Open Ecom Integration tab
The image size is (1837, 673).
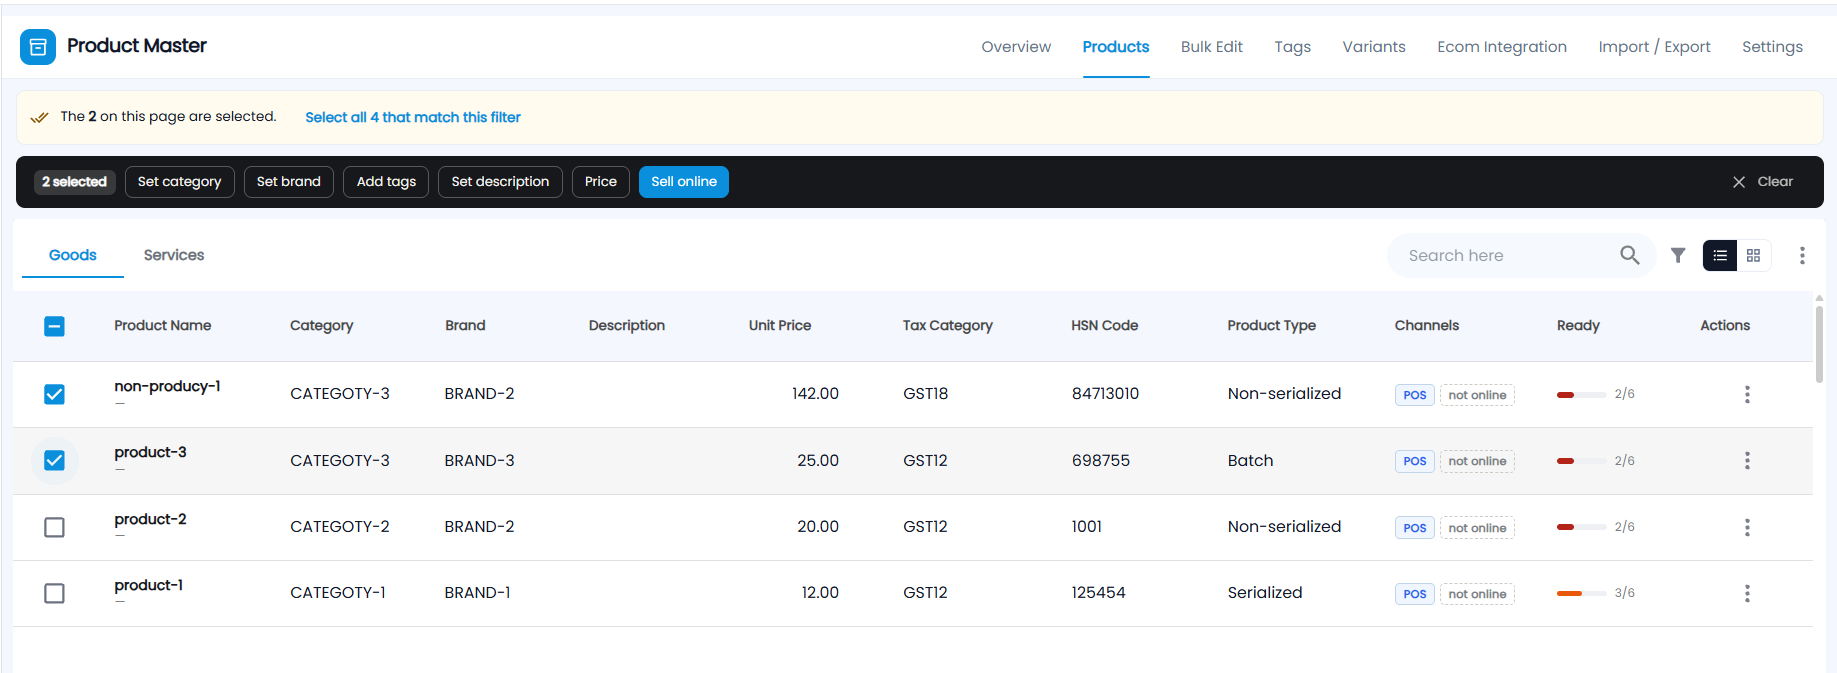coord(1502,47)
